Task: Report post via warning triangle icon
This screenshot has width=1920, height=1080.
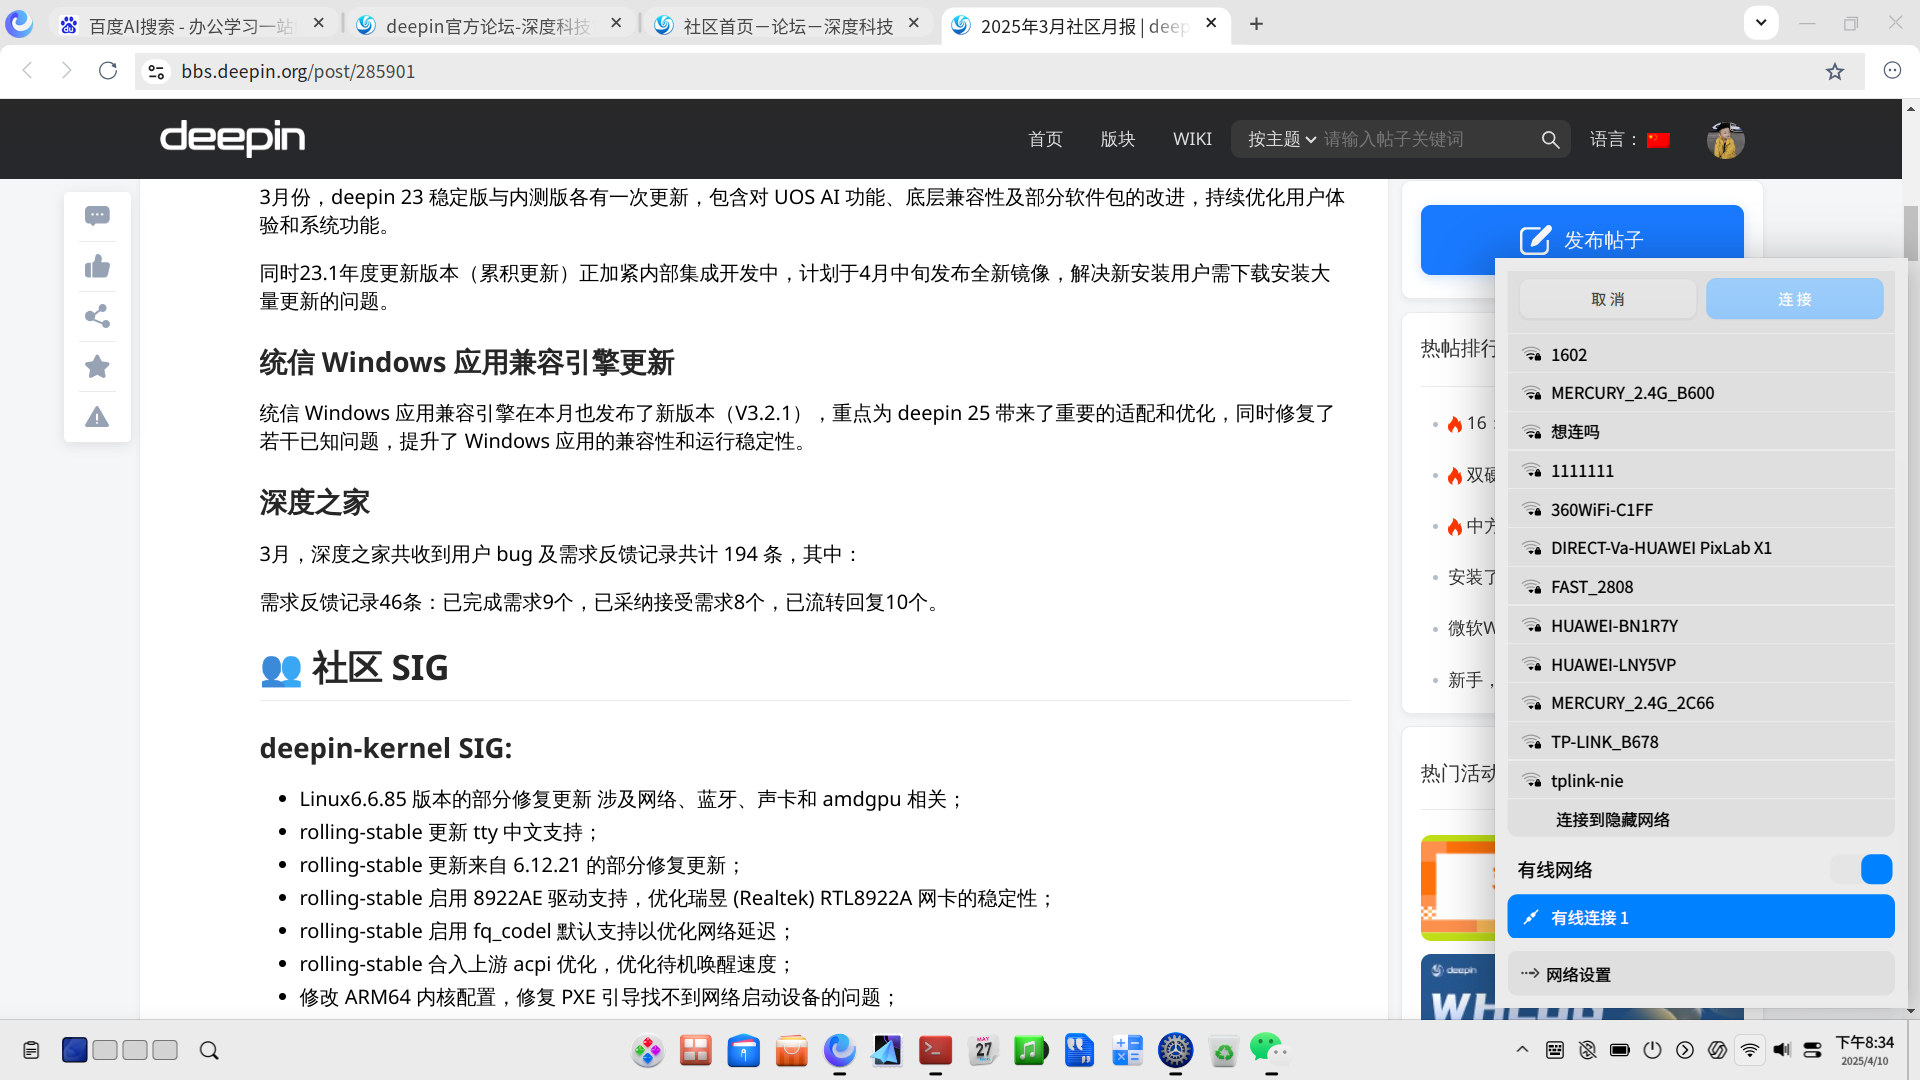Action: point(97,416)
